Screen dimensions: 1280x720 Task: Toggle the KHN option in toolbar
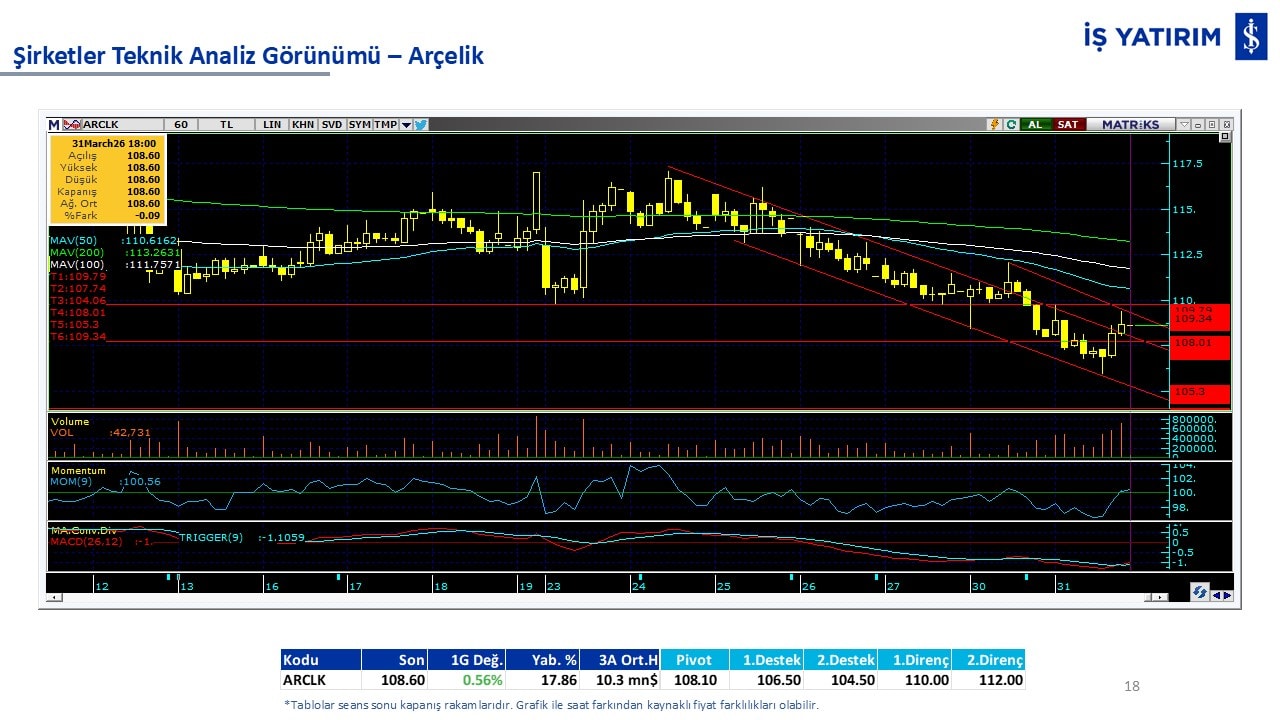pyautogui.click(x=302, y=125)
